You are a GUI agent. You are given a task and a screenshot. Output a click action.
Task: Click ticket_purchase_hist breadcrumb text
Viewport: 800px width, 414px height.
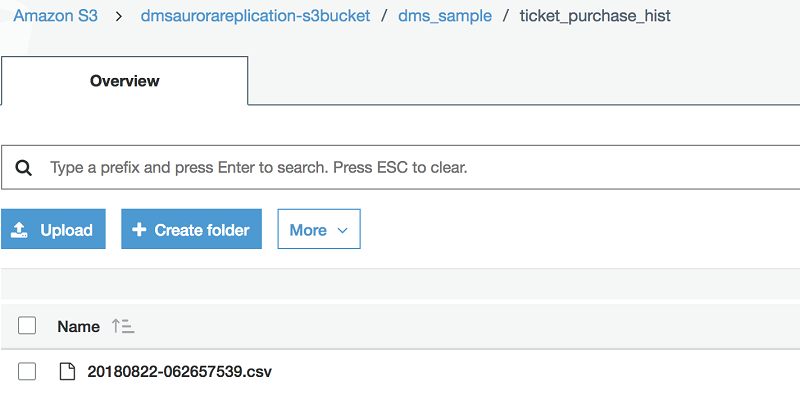[x=595, y=17]
